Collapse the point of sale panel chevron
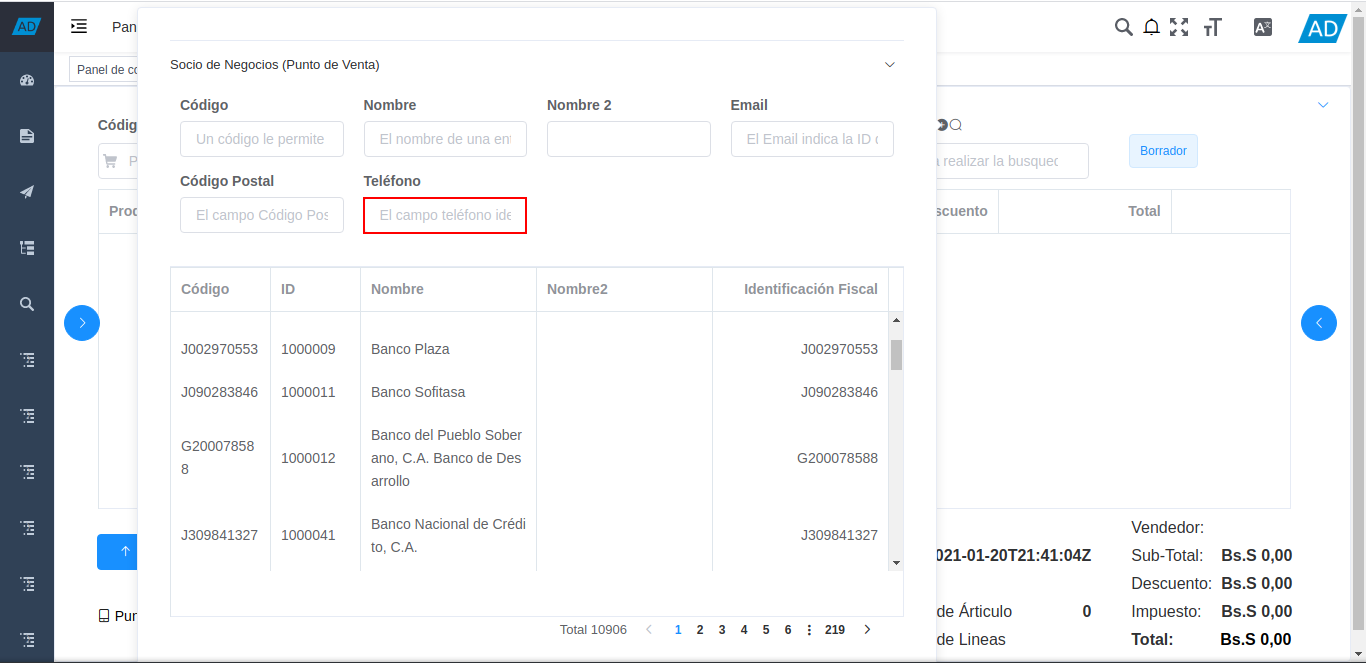1366x663 pixels. pyautogui.click(x=1323, y=105)
